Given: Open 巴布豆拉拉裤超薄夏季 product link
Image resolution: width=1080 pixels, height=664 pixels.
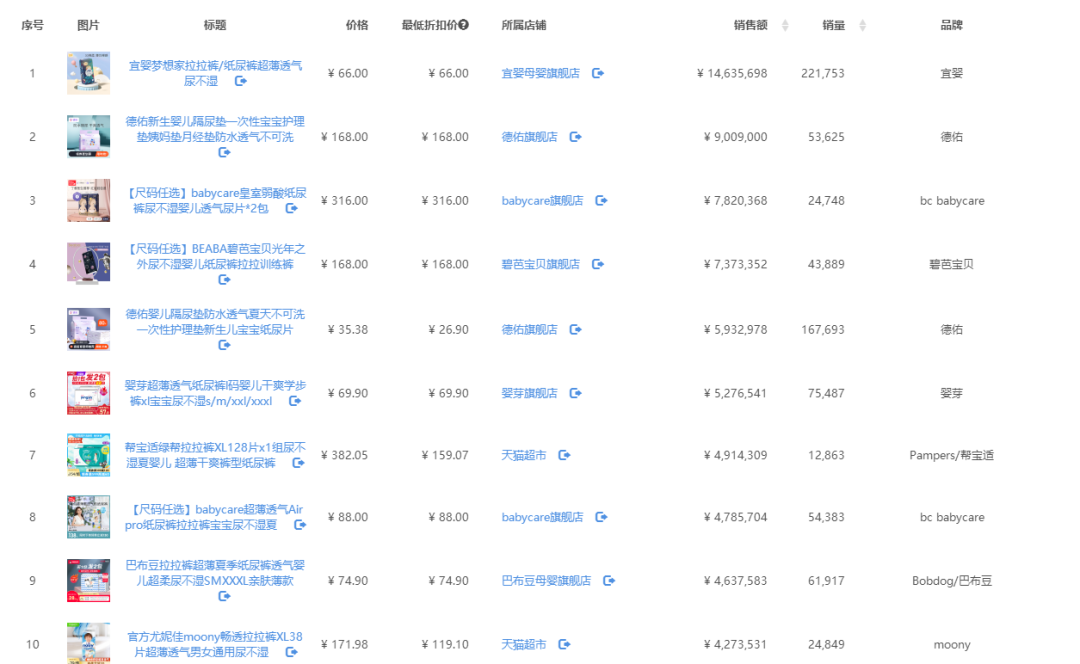Looking at the screenshot, I should pyautogui.click(x=215, y=573).
